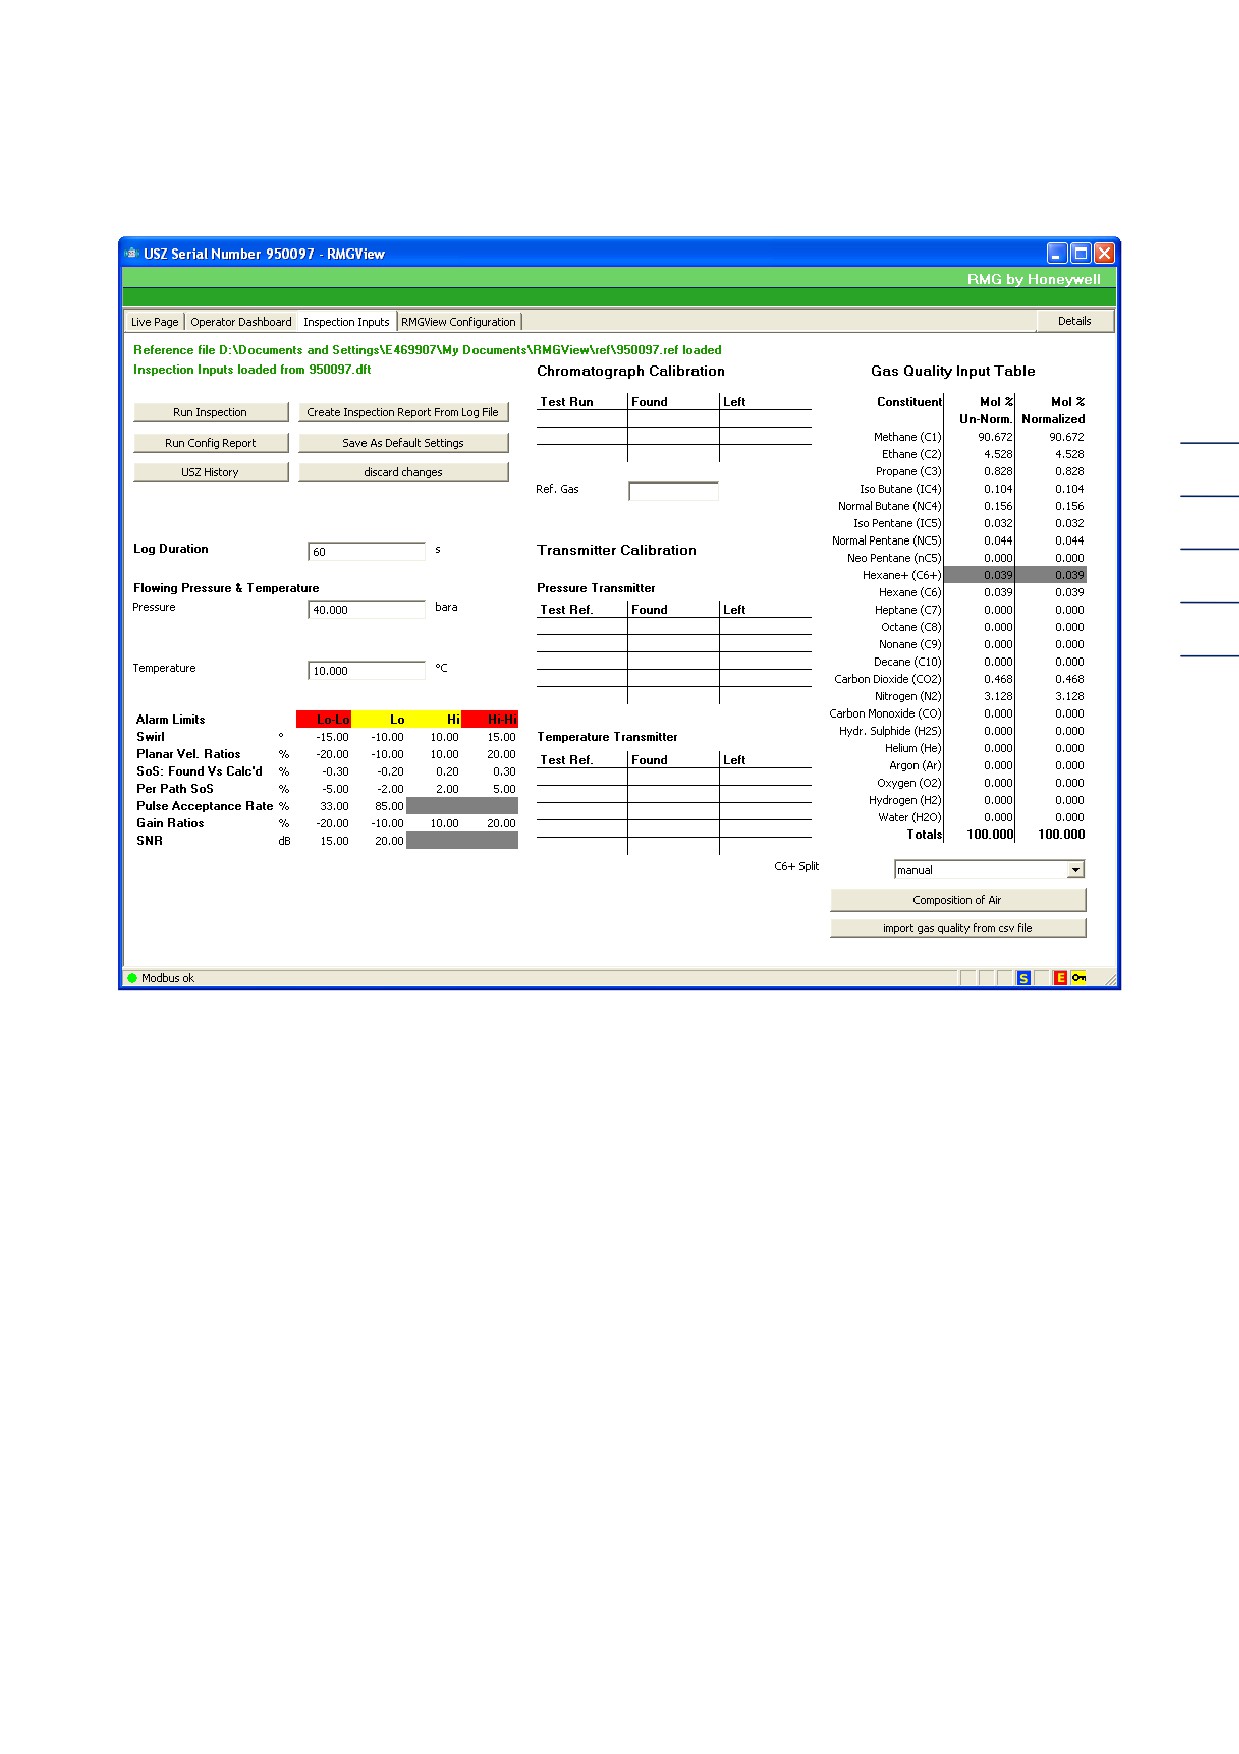Click Run Config Report button
1239x1754 pixels.
click(210, 443)
